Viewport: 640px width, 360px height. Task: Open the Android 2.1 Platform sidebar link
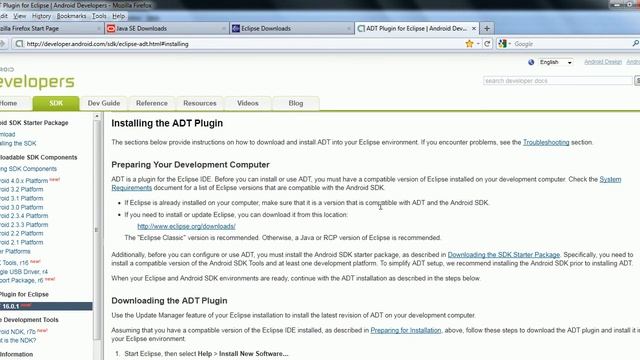[22, 242]
